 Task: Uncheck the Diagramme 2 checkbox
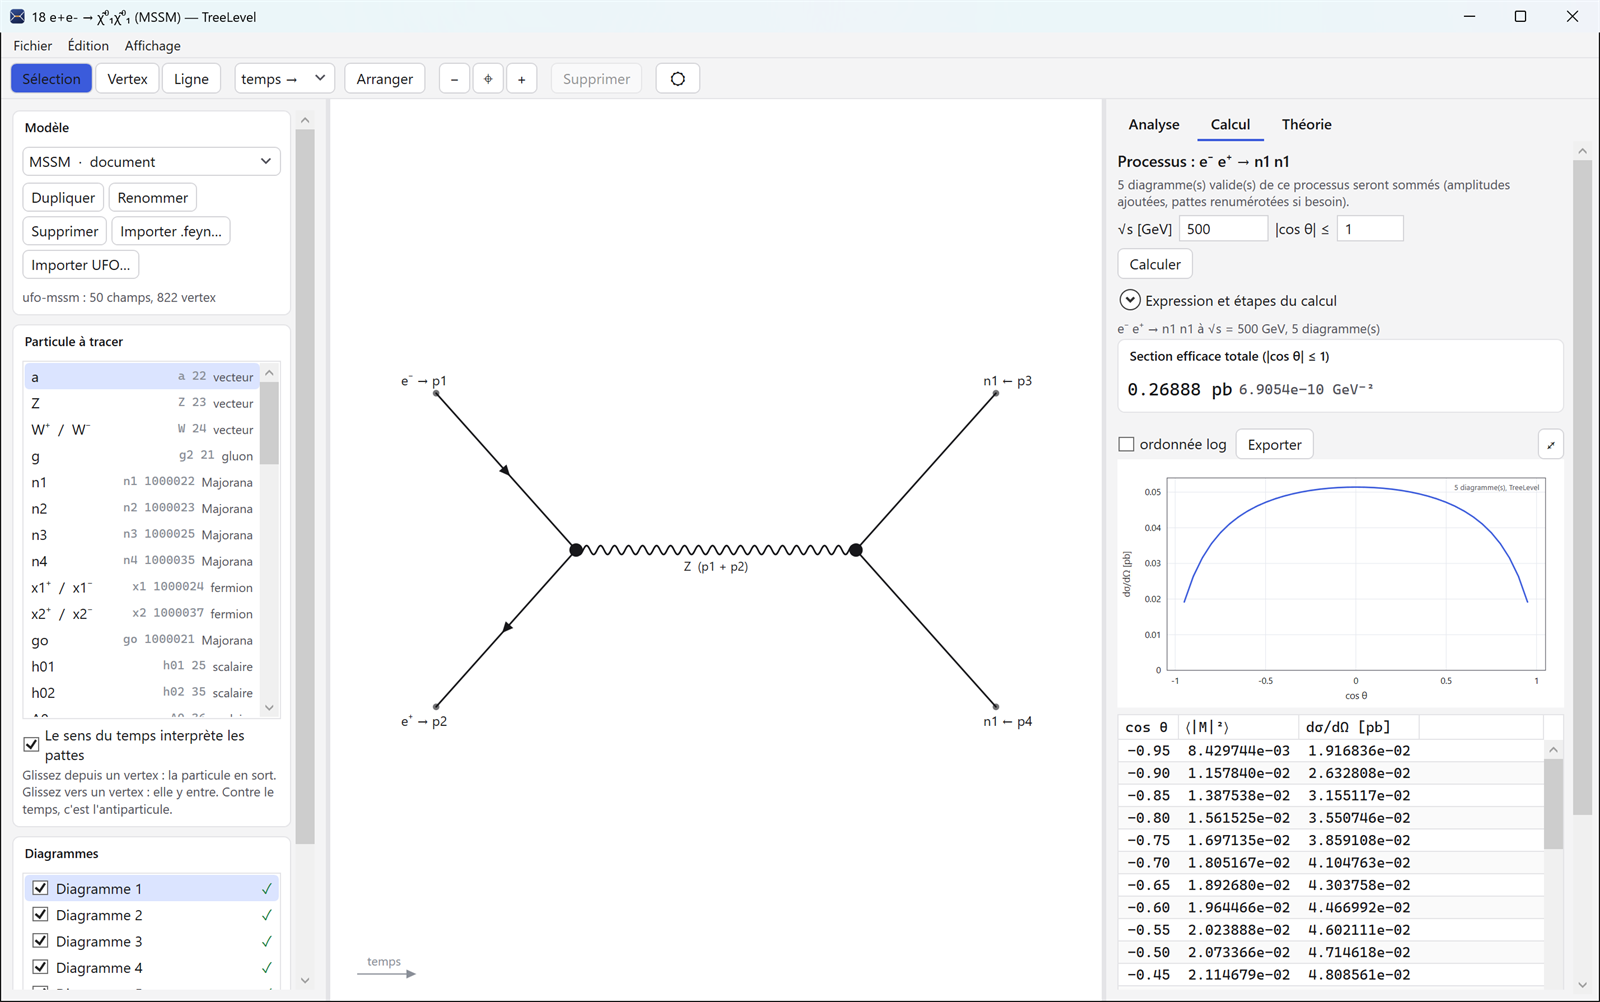[x=40, y=914]
